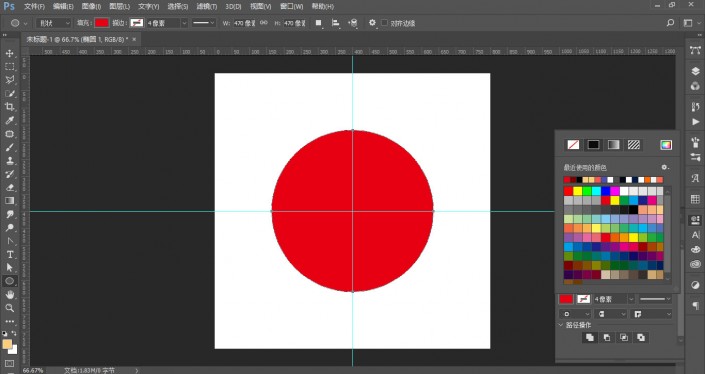705x374 pixels.
Task: Collapse the path operations section in Properties
Action: point(561,325)
